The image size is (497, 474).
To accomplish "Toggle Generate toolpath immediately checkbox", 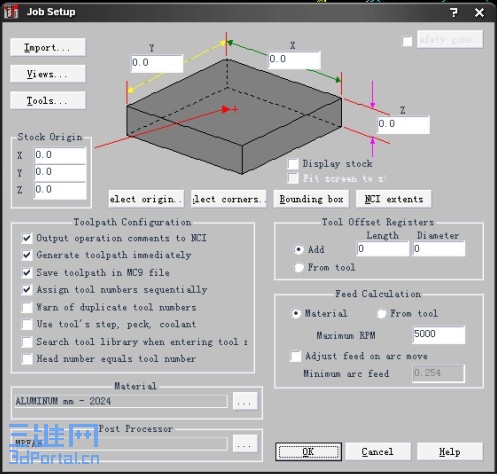I will coord(27,255).
